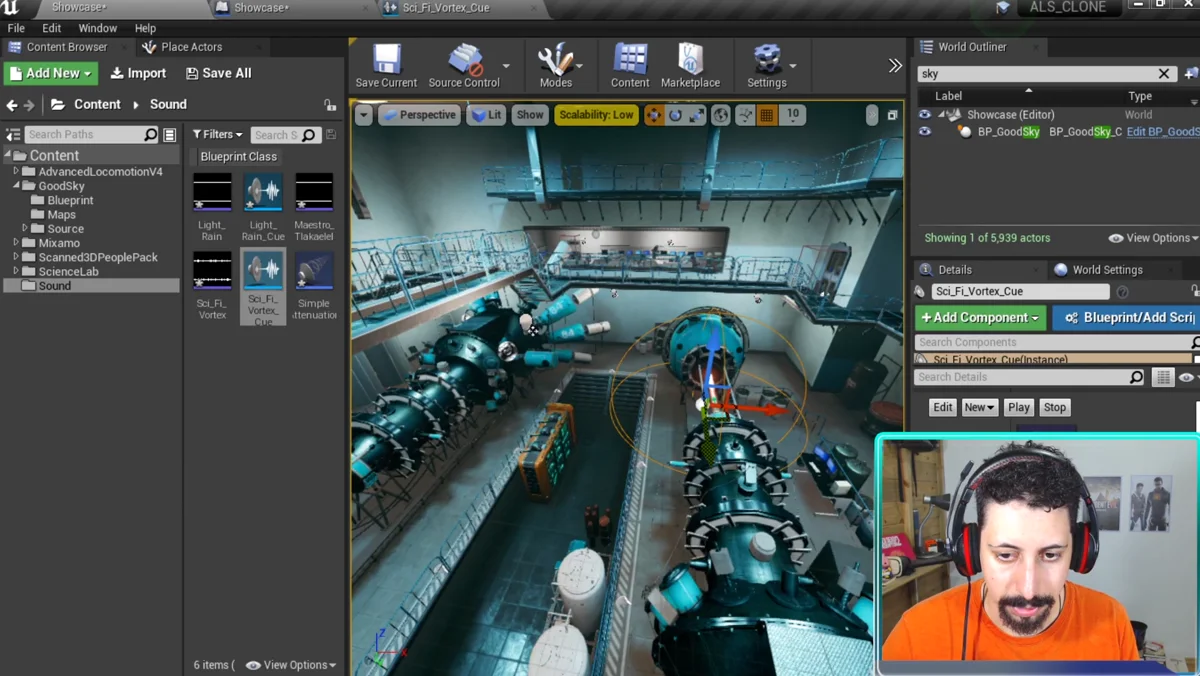Click the viewport Show button
1200x676 pixels.
coord(530,115)
